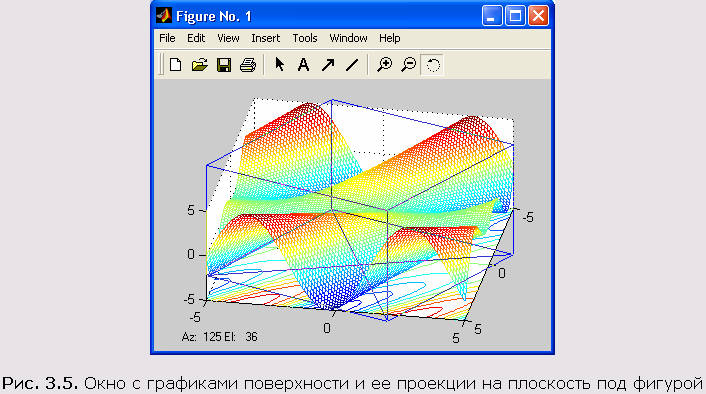Open the File menu

pos(167,38)
